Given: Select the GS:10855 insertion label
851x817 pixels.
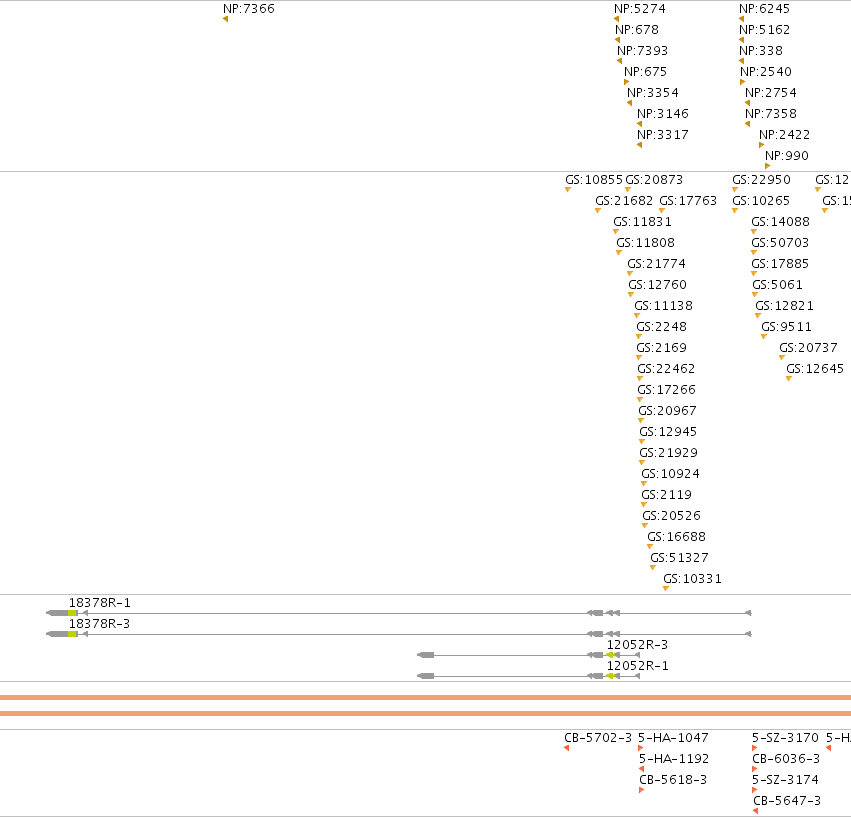Looking at the screenshot, I should tap(594, 180).
